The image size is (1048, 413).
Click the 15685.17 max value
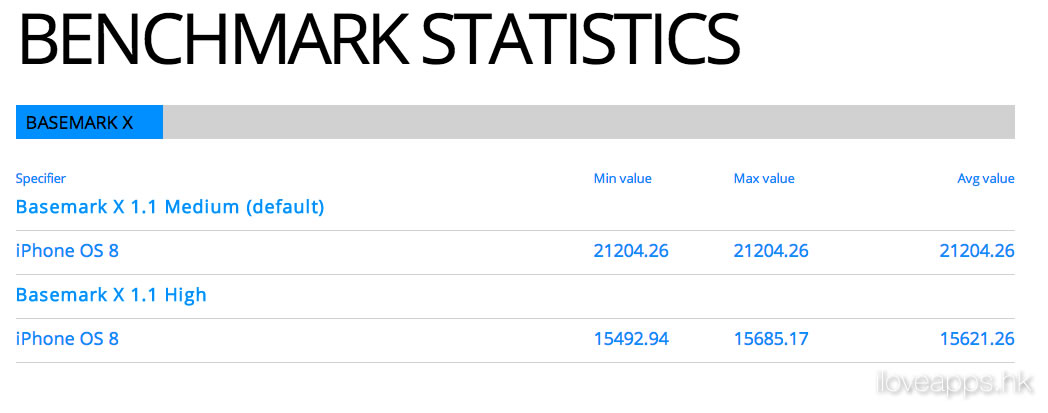point(771,339)
